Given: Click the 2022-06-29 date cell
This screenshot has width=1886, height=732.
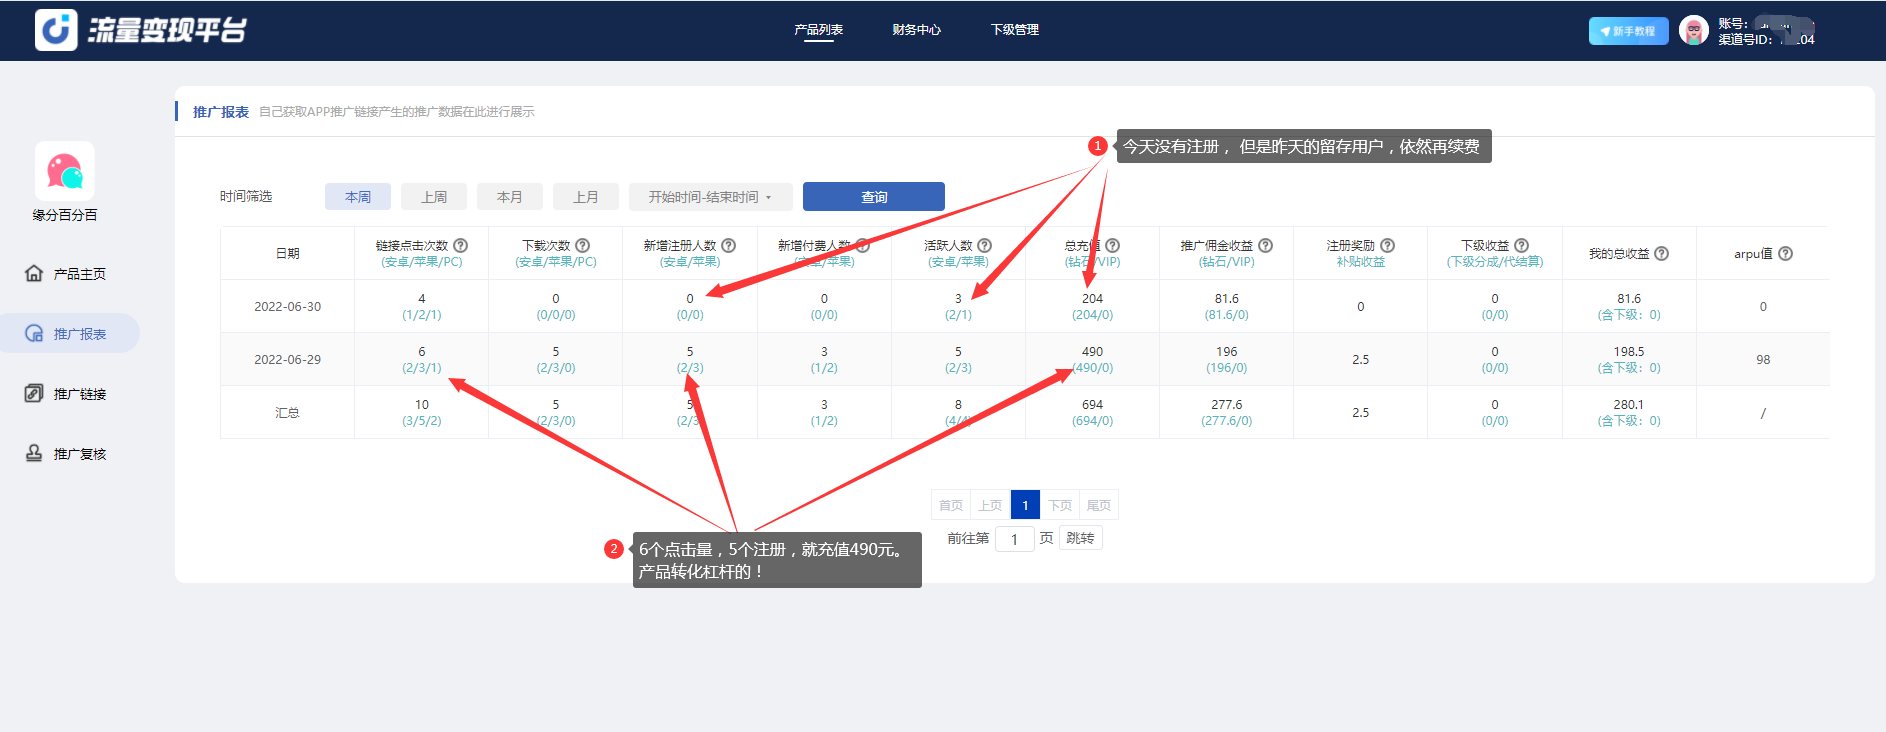Looking at the screenshot, I should point(288,360).
